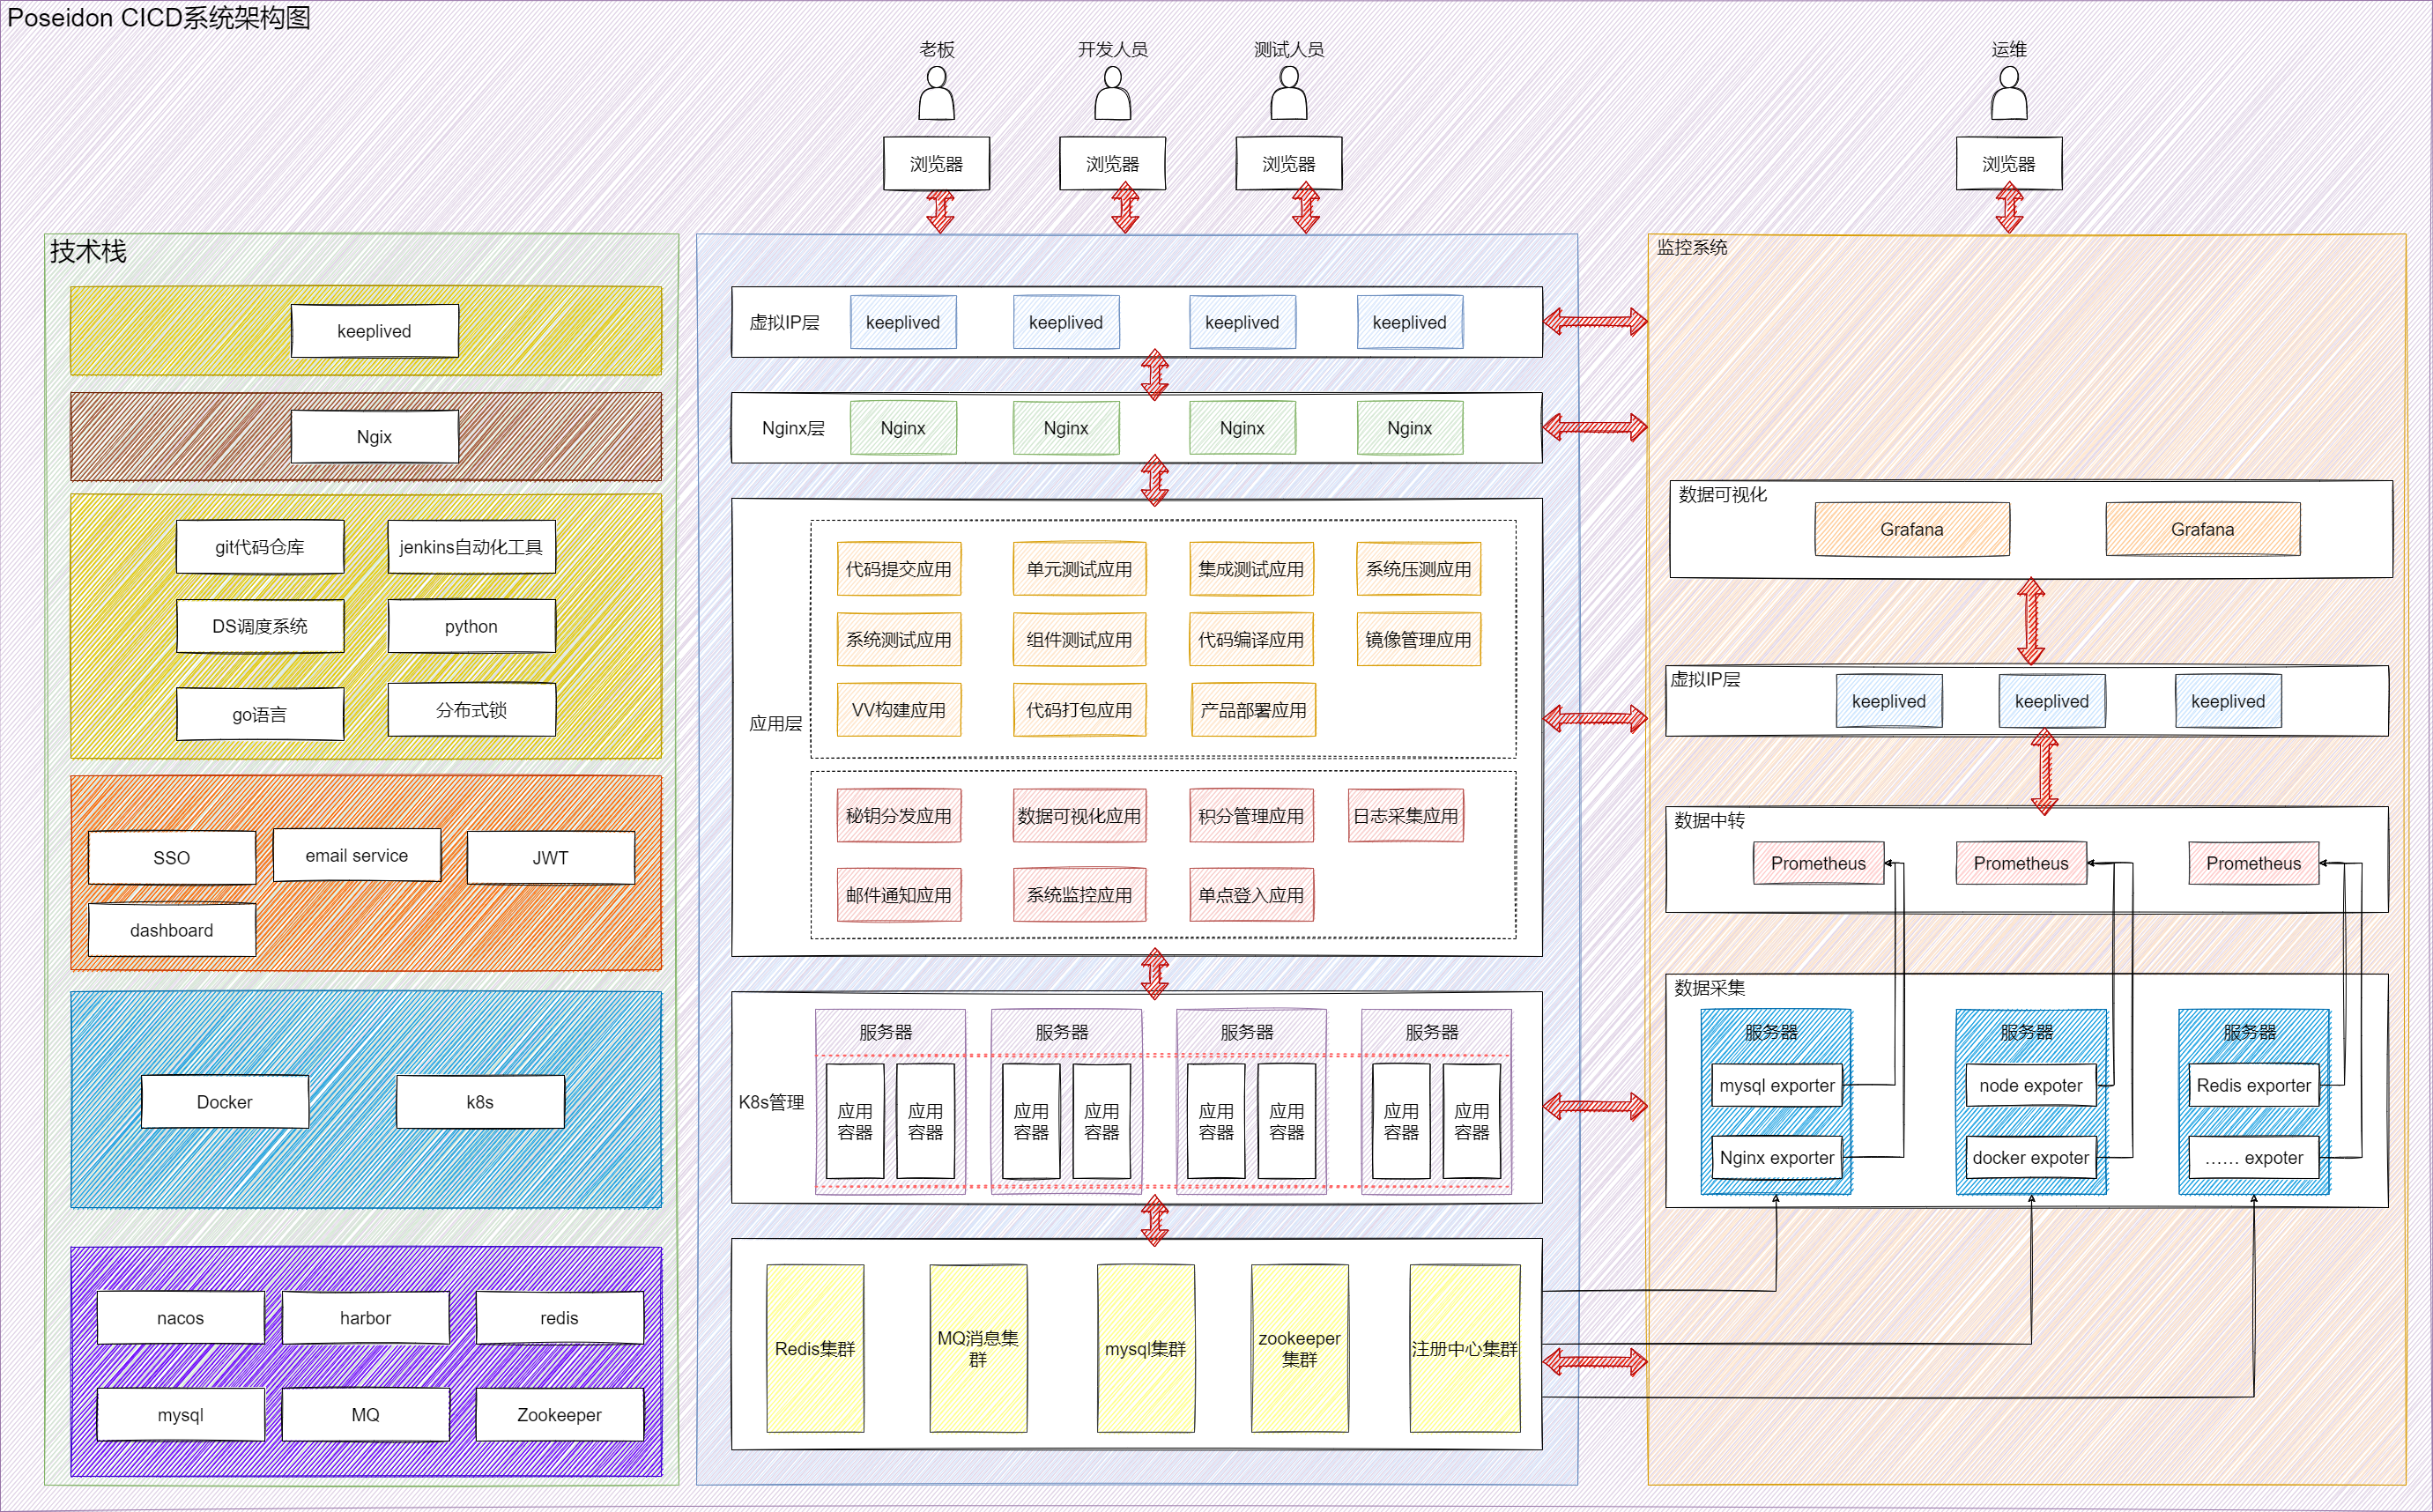Click the 老板 person icon

coord(936,94)
